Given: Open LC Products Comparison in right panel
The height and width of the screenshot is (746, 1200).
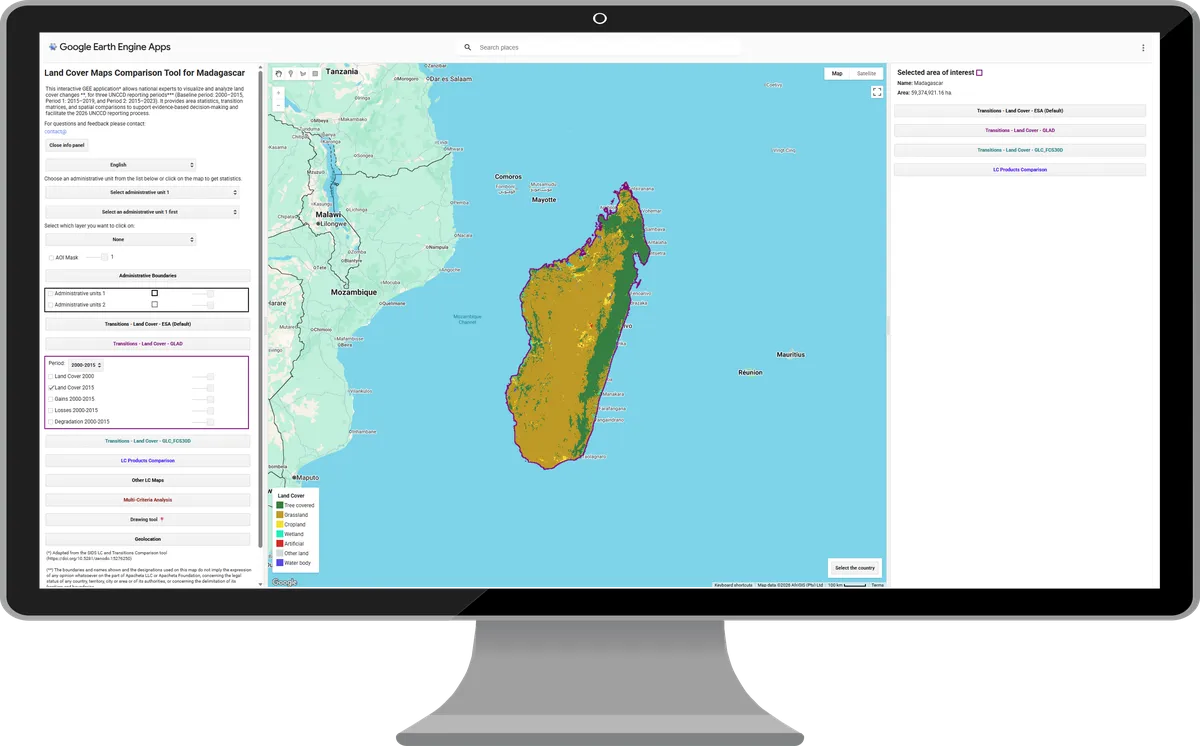Looking at the screenshot, I should click(1020, 170).
